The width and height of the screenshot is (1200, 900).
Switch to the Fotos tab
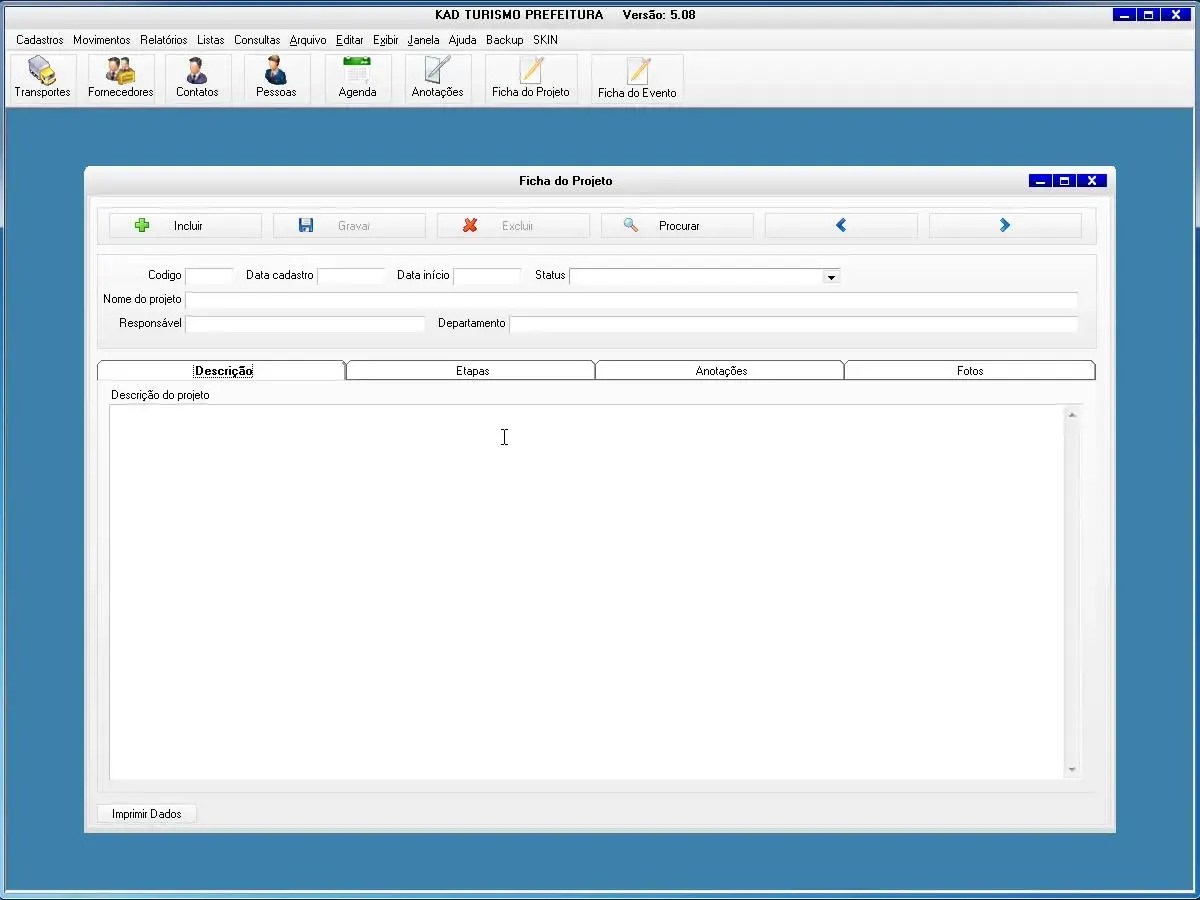(970, 371)
